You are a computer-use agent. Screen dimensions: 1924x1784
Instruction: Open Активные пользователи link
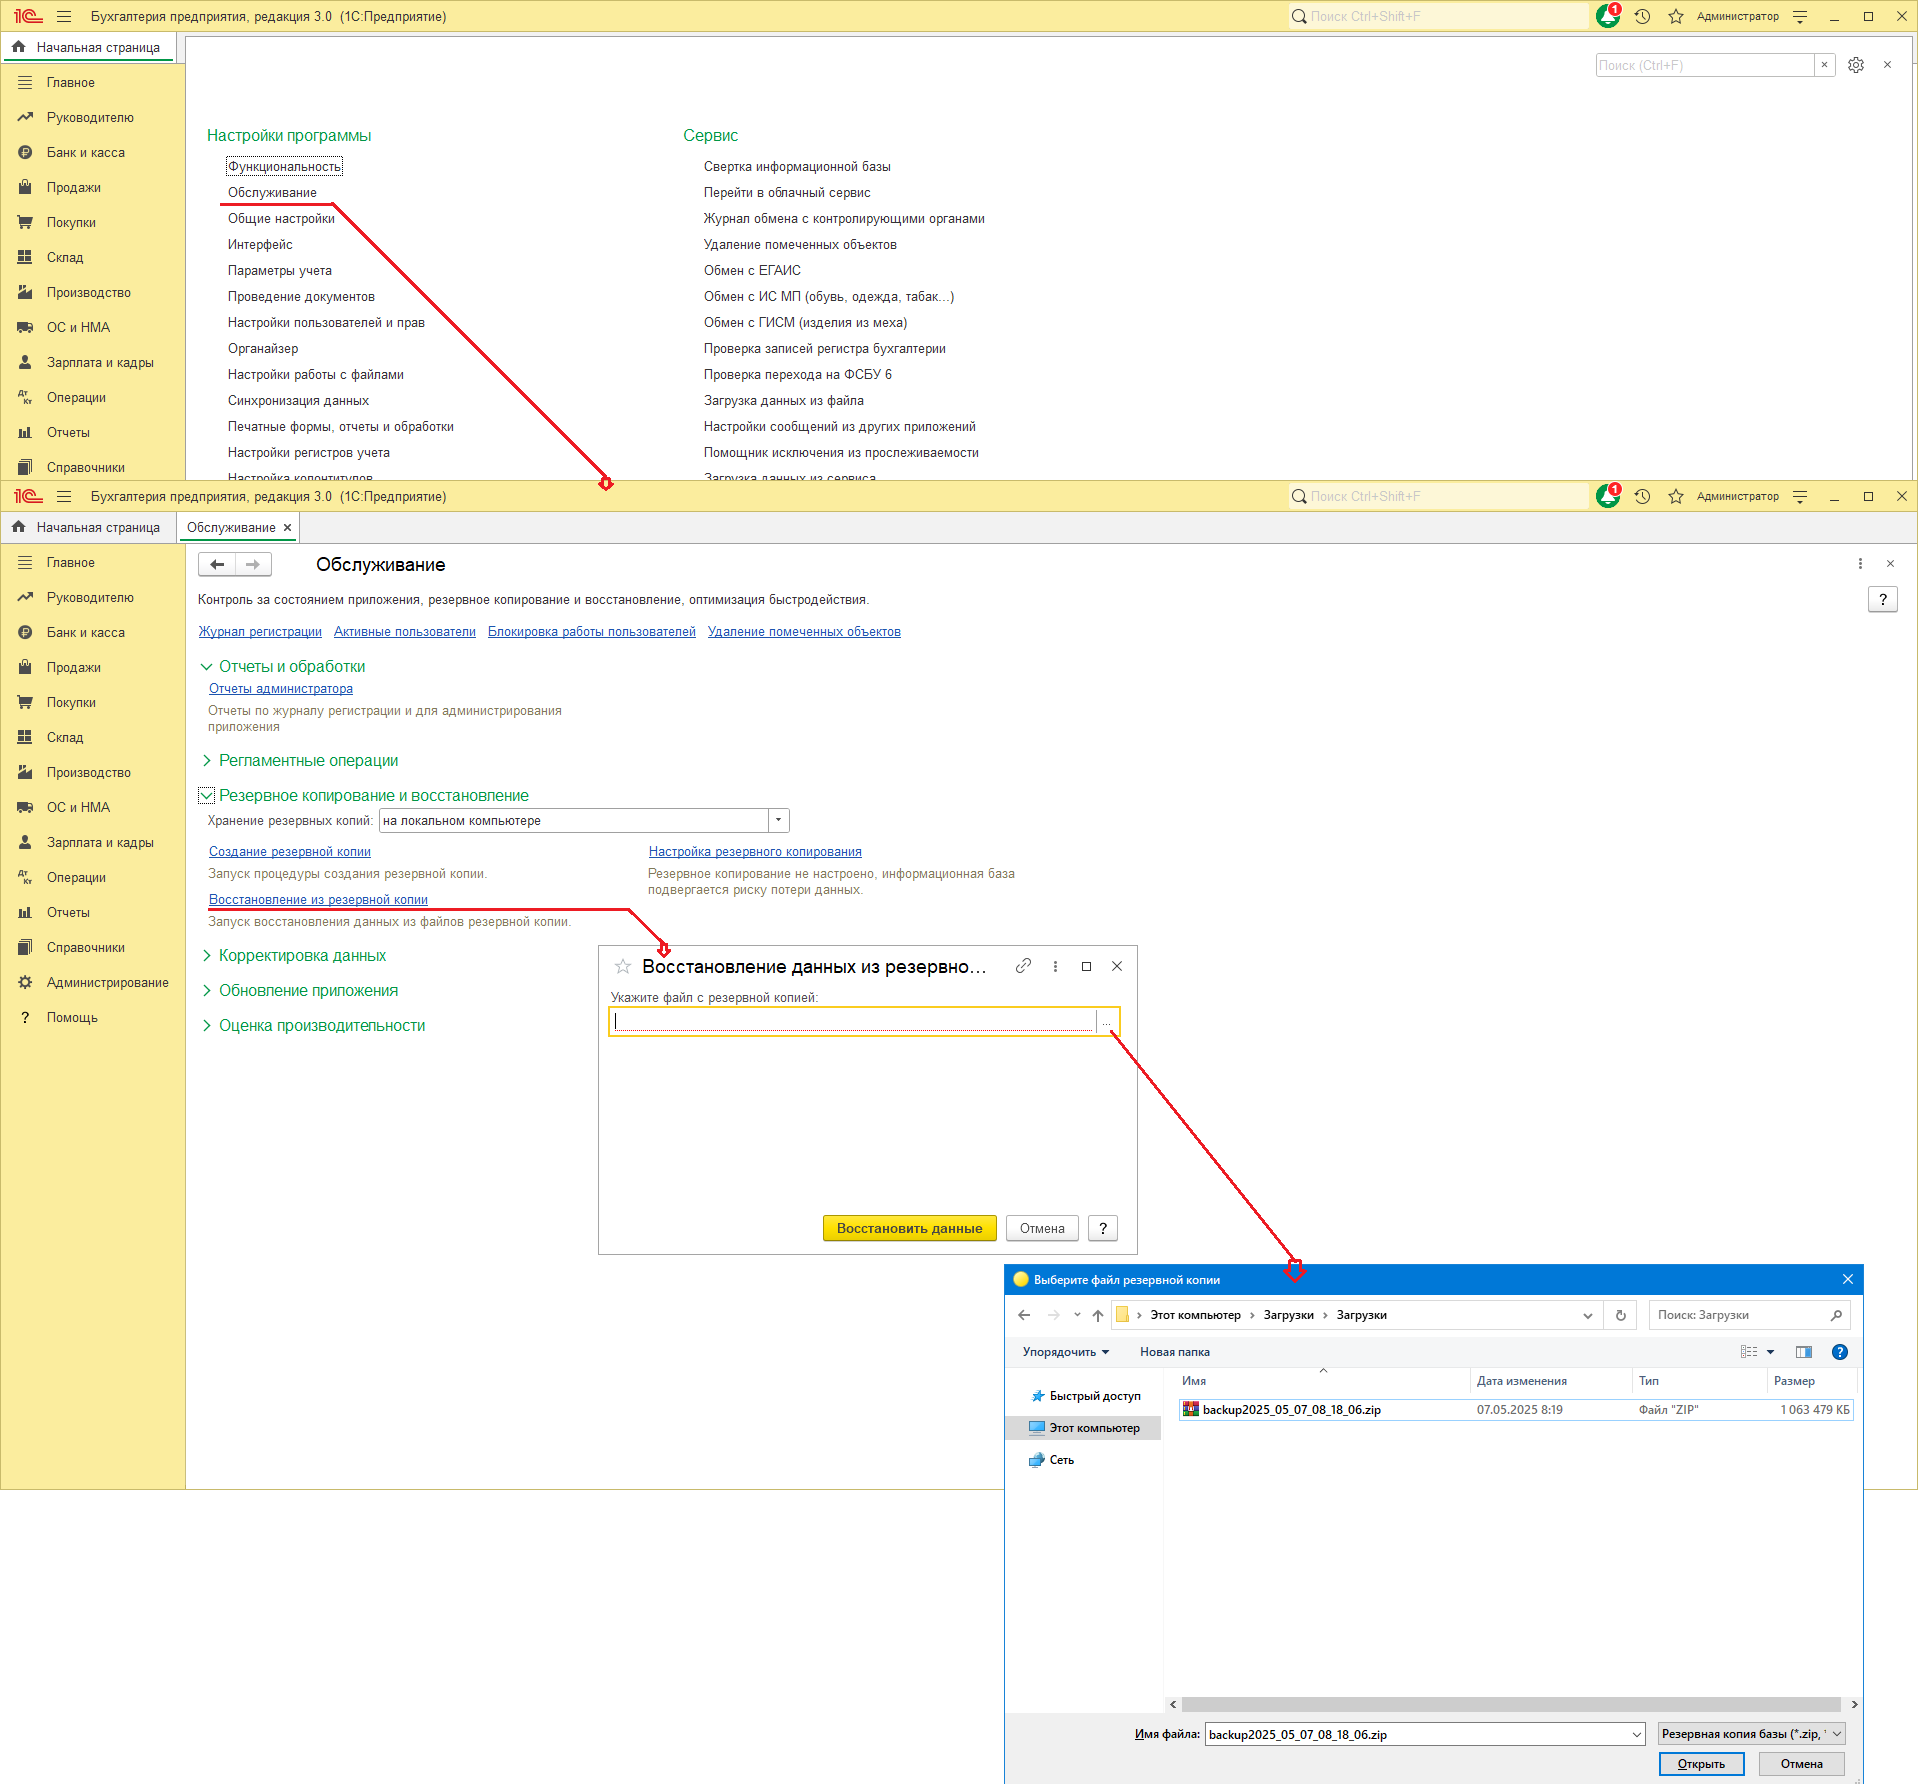tap(405, 631)
